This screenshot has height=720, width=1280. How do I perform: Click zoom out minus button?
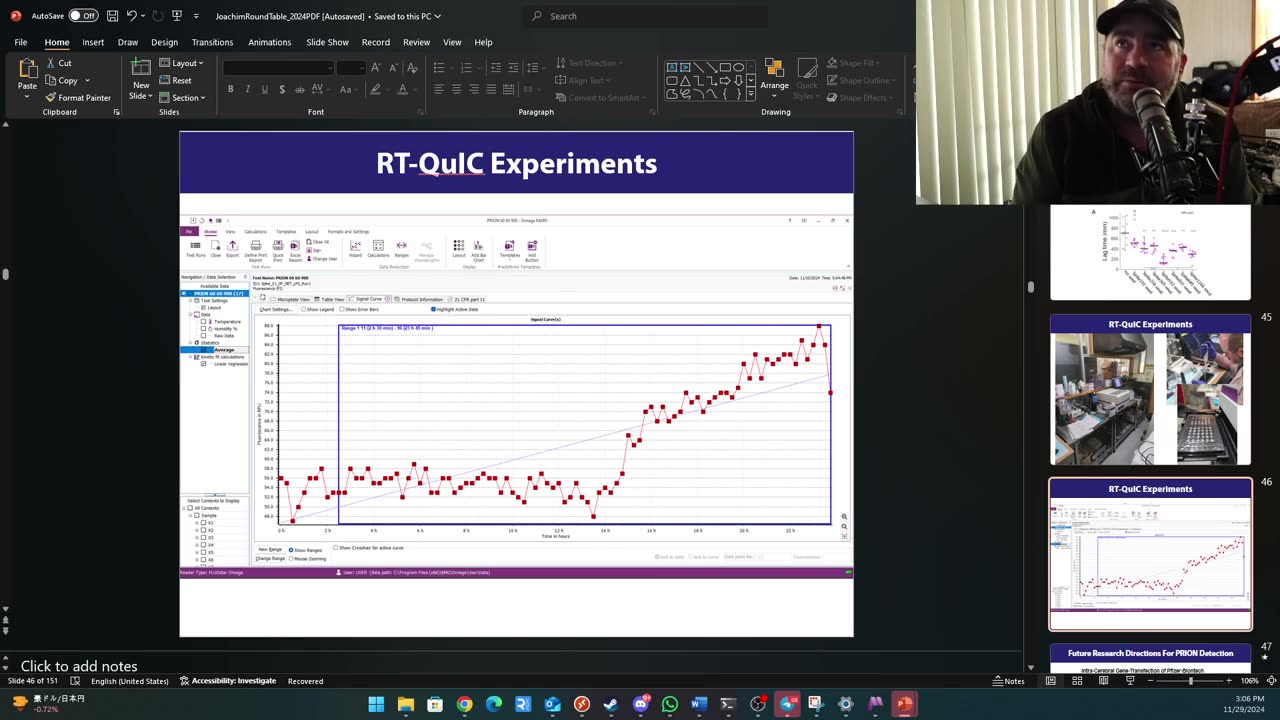pos(1151,681)
